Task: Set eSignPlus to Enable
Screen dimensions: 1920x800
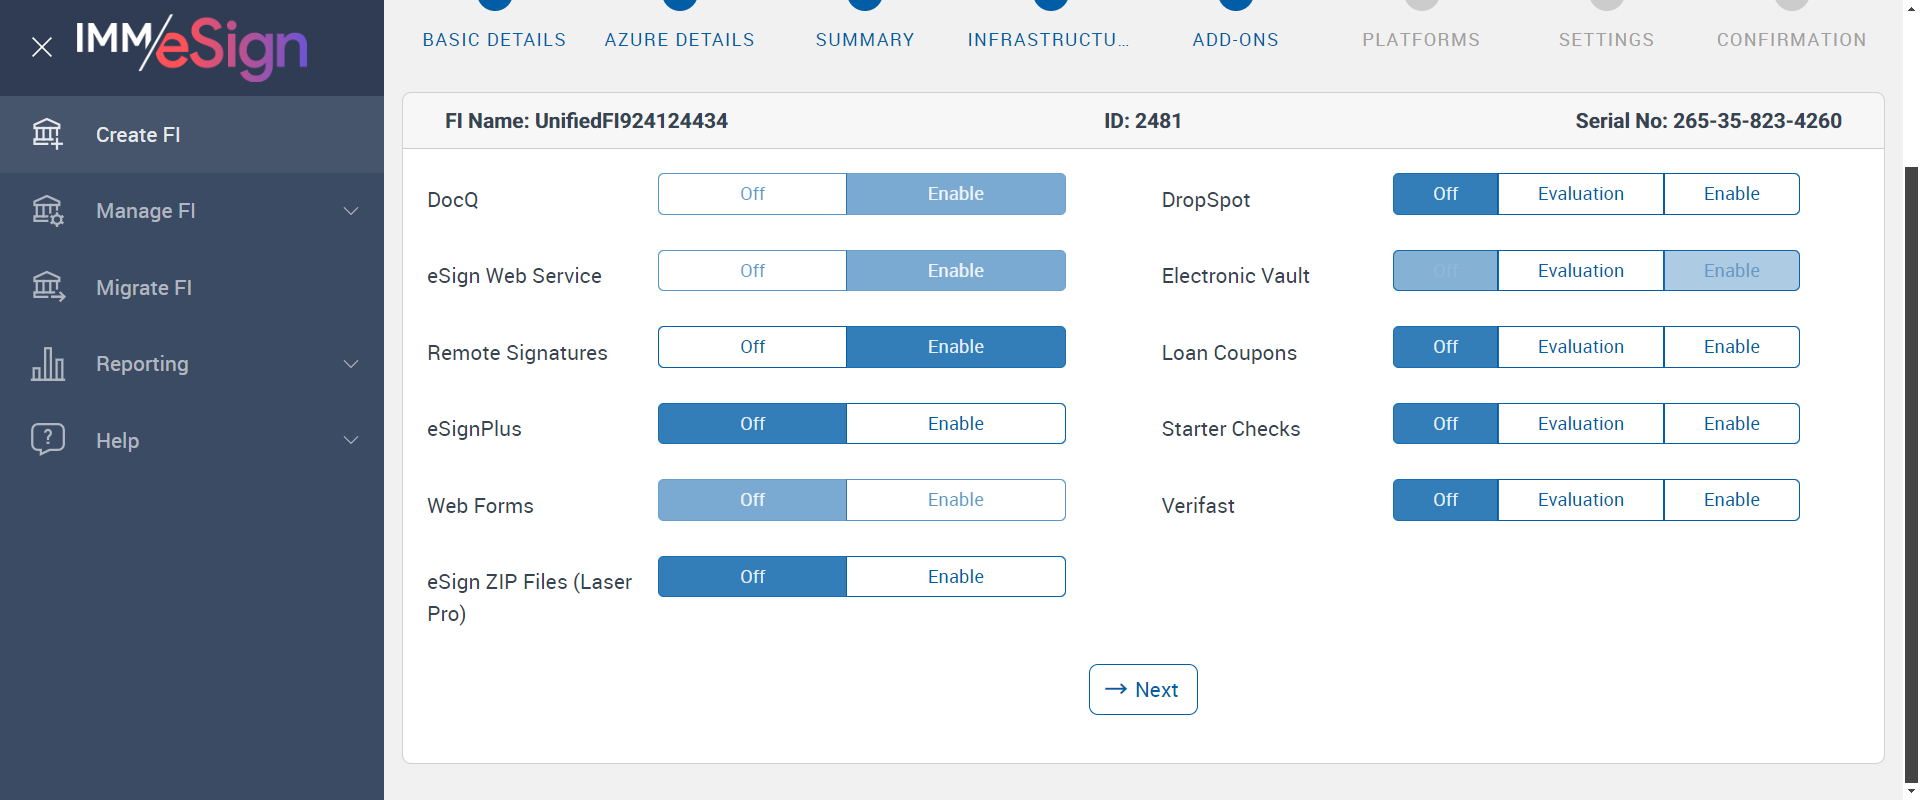Action: (x=956, y=424)
